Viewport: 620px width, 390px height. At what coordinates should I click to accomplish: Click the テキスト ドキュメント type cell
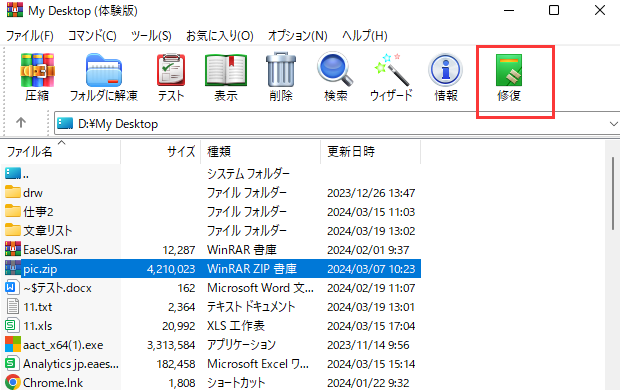tap(251, 307)
